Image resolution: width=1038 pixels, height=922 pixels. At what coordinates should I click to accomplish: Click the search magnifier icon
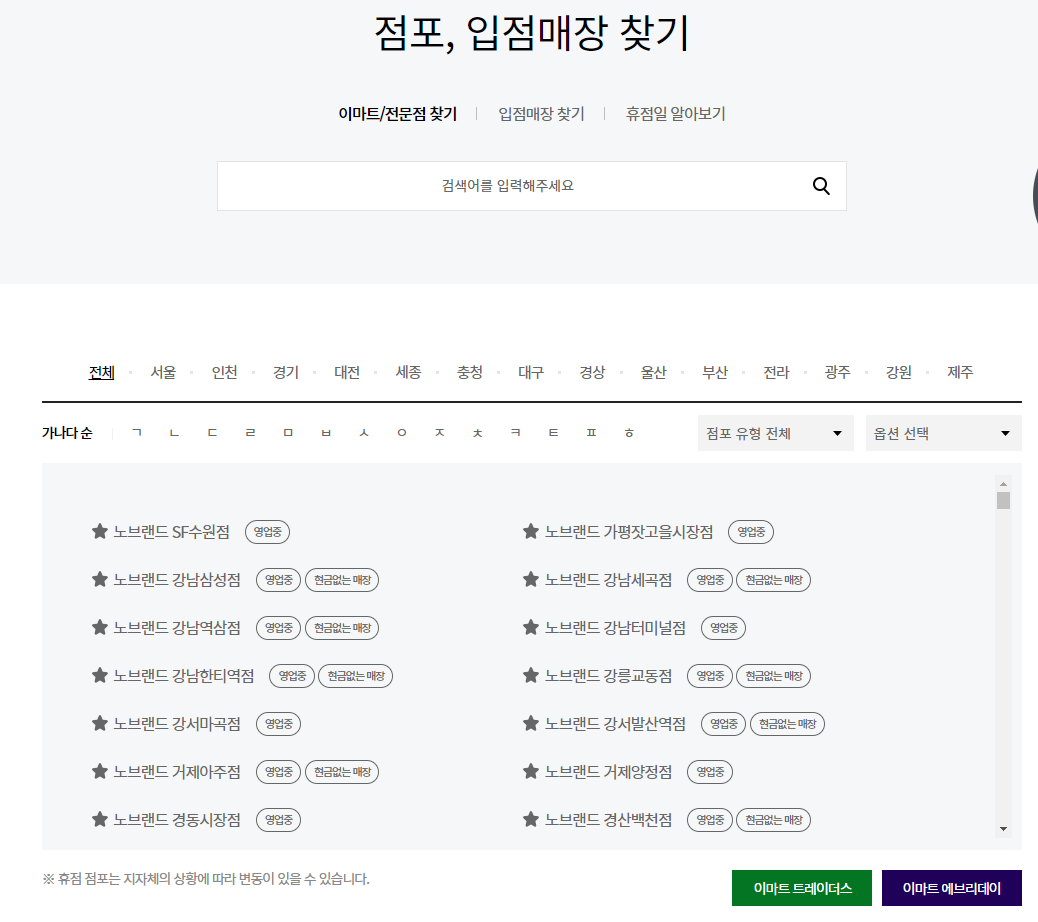pyautogui.click(x=821, y=186)
